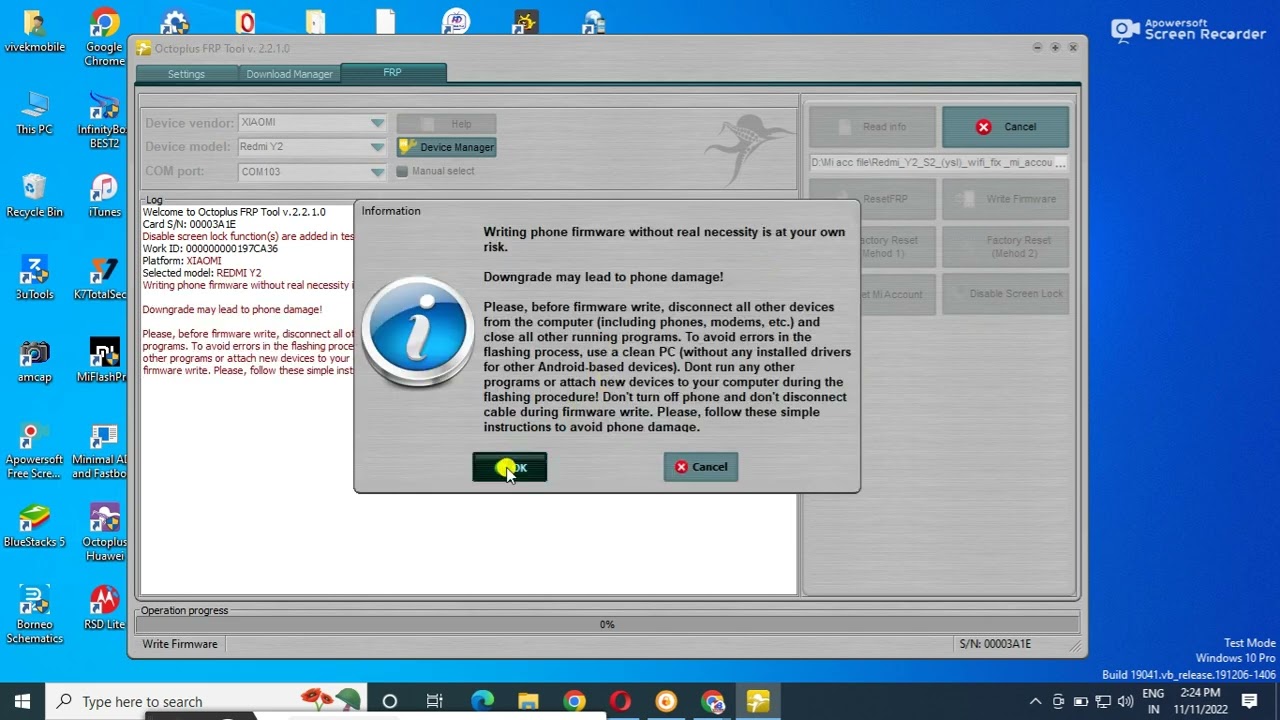
Task: Expand the Device model dropdown
Action: (x=377, y=147)
